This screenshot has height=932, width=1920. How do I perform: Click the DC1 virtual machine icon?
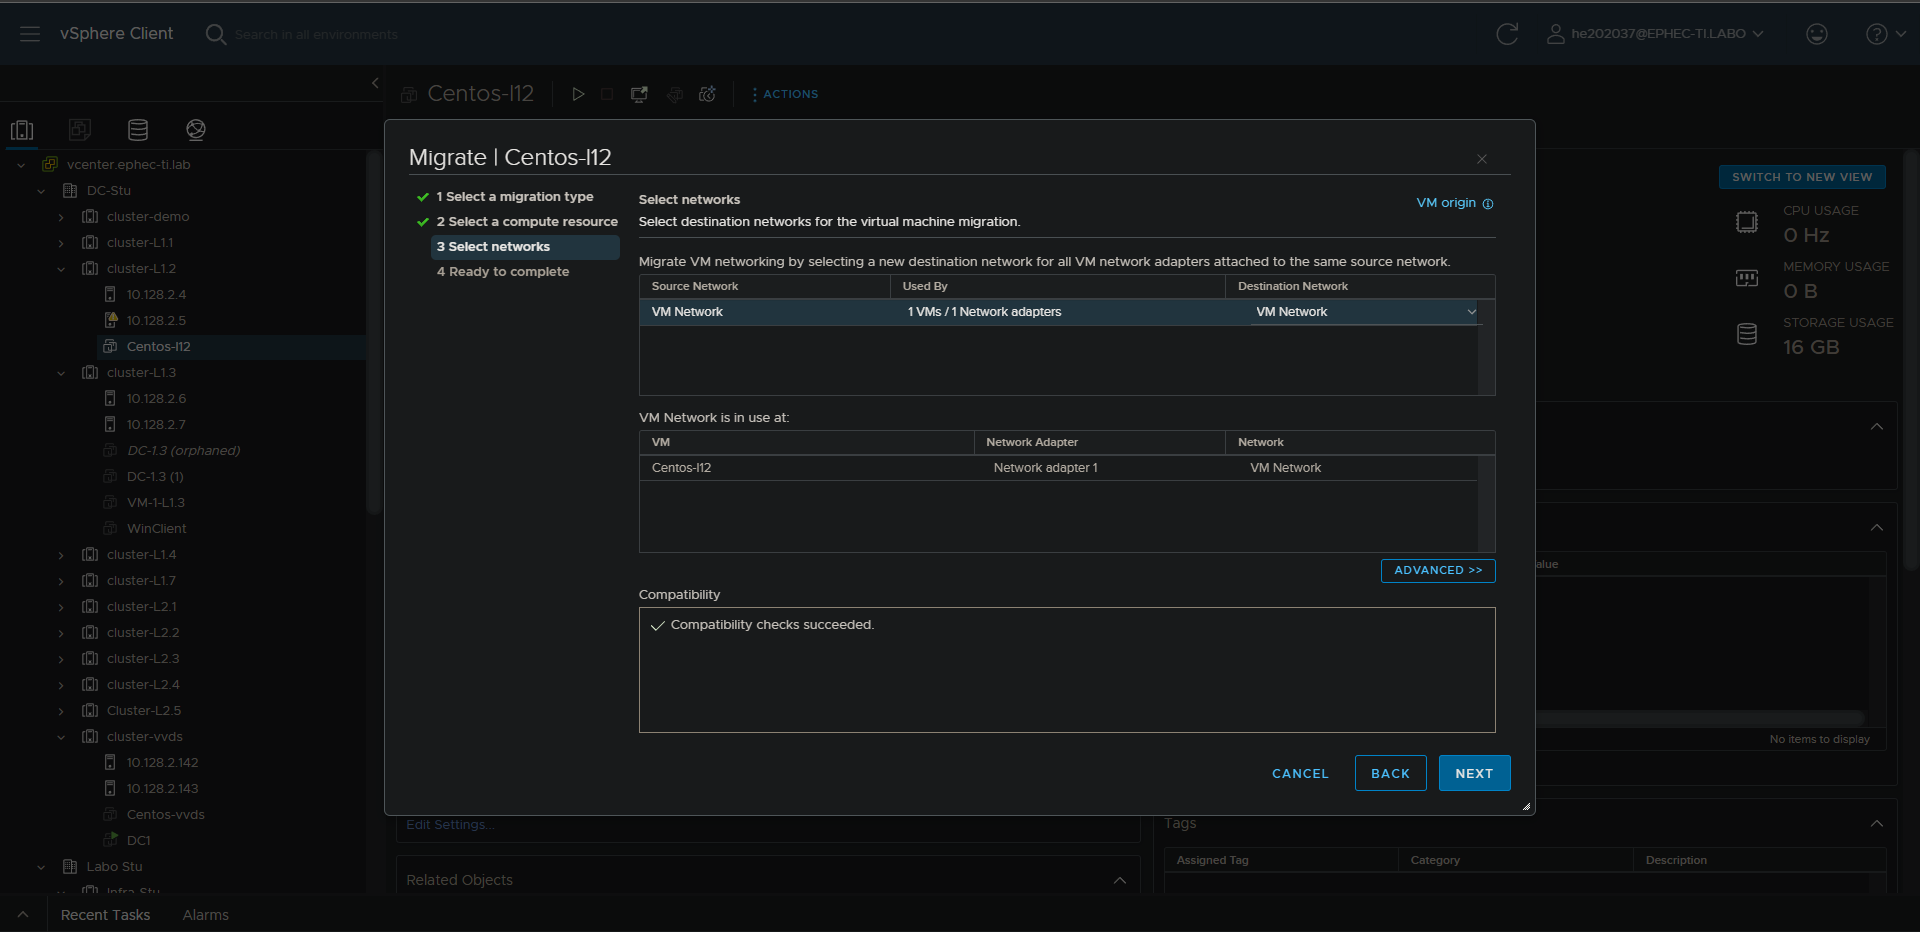110,841
